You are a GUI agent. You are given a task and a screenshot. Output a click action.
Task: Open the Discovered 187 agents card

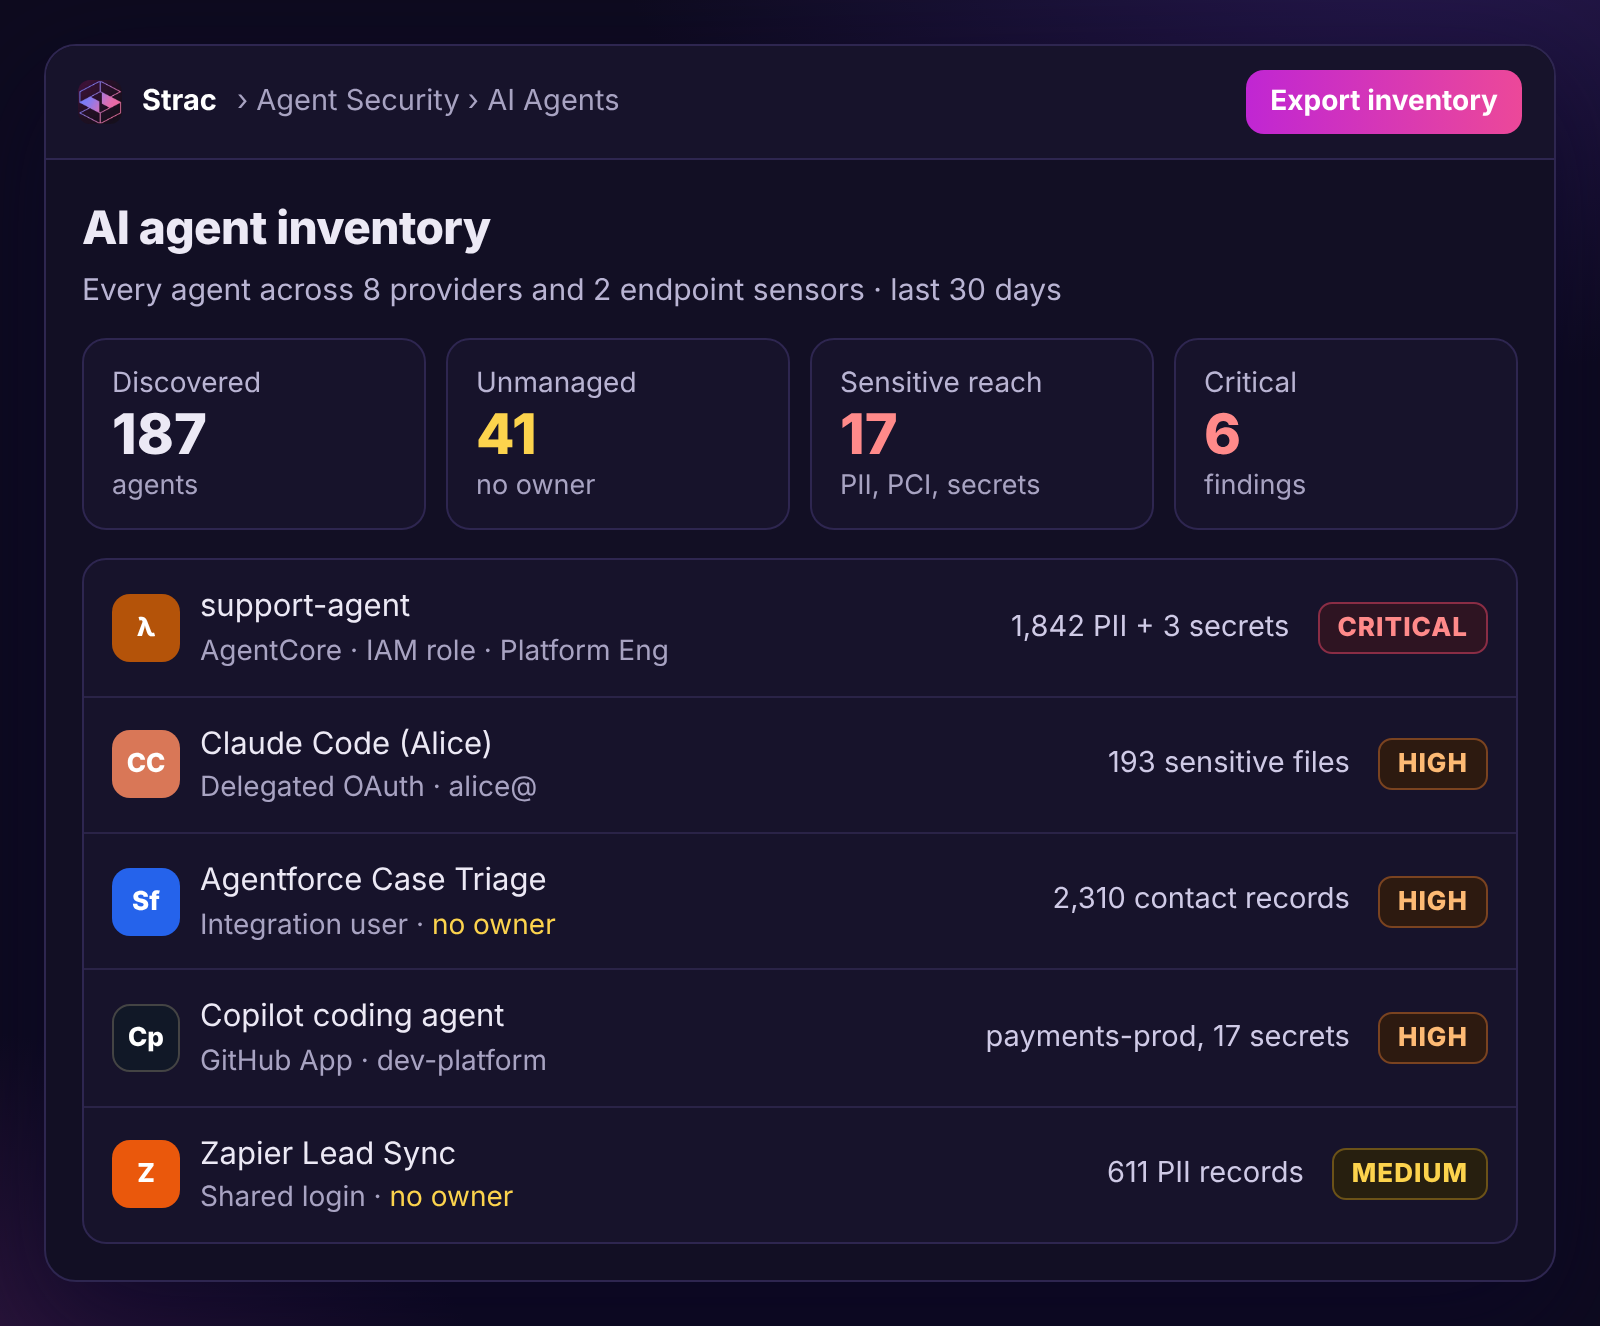tap(254, 434)
